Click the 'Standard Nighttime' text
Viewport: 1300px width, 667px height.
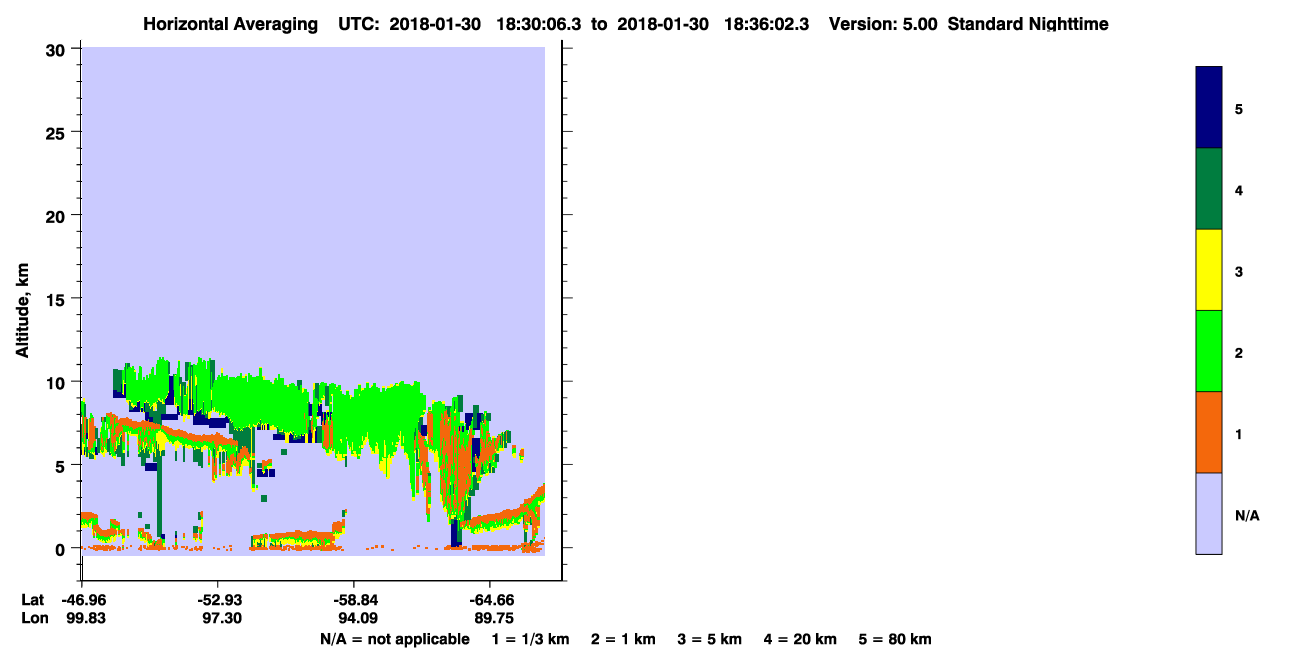1028,24
